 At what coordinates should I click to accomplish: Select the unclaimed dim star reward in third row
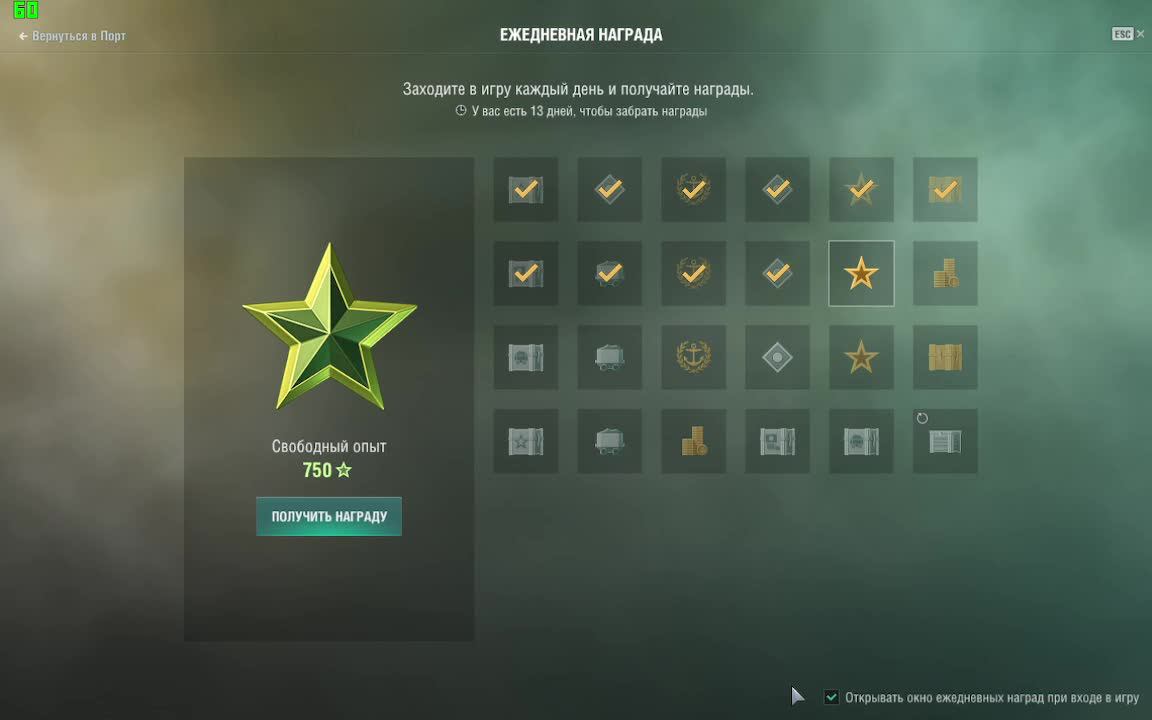pos(861,357)
